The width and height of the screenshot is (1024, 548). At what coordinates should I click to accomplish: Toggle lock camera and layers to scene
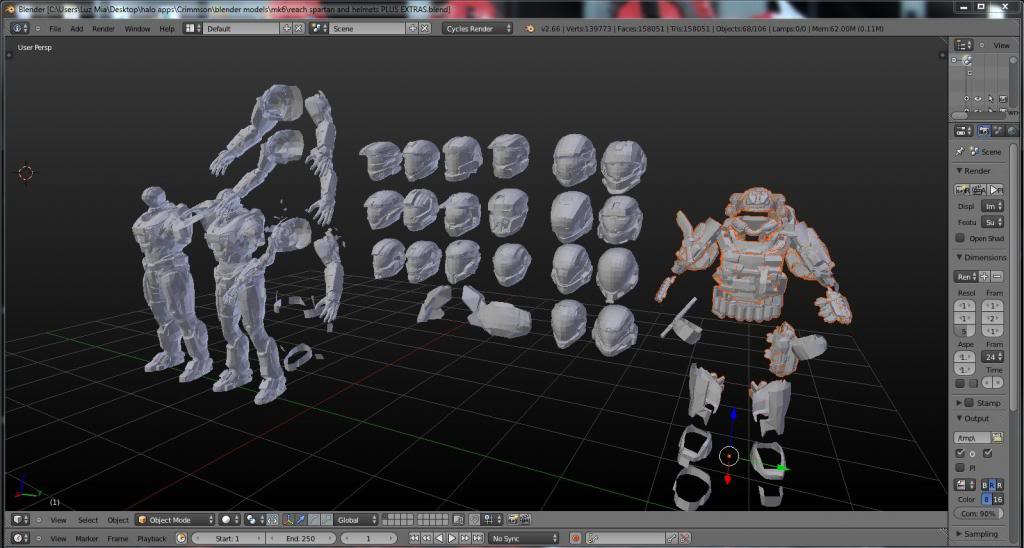pyautogui.click(x=458, y=520)
